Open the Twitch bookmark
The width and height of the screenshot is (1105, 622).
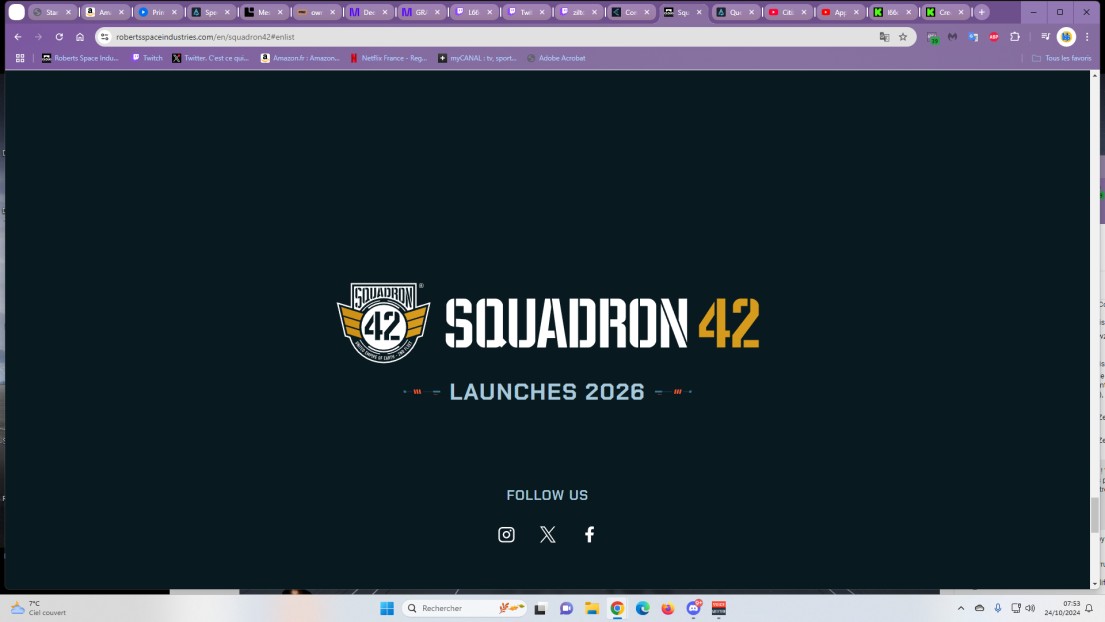[147, 58]
